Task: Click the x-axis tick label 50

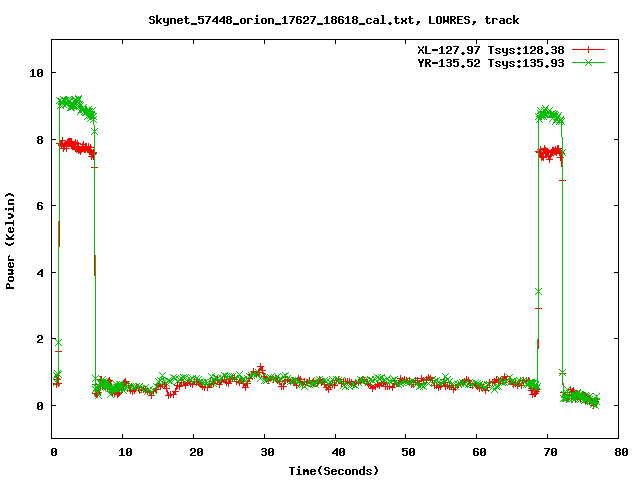Action: [x=409, y=452]
